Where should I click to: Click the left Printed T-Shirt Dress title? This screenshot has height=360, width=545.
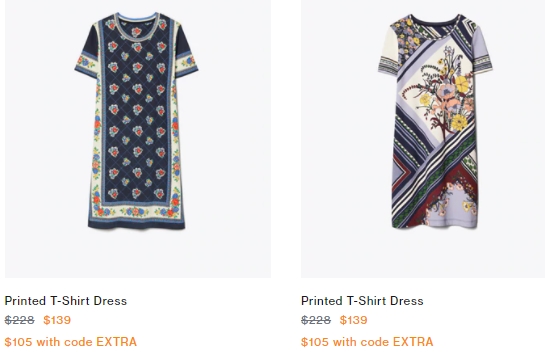66,301
